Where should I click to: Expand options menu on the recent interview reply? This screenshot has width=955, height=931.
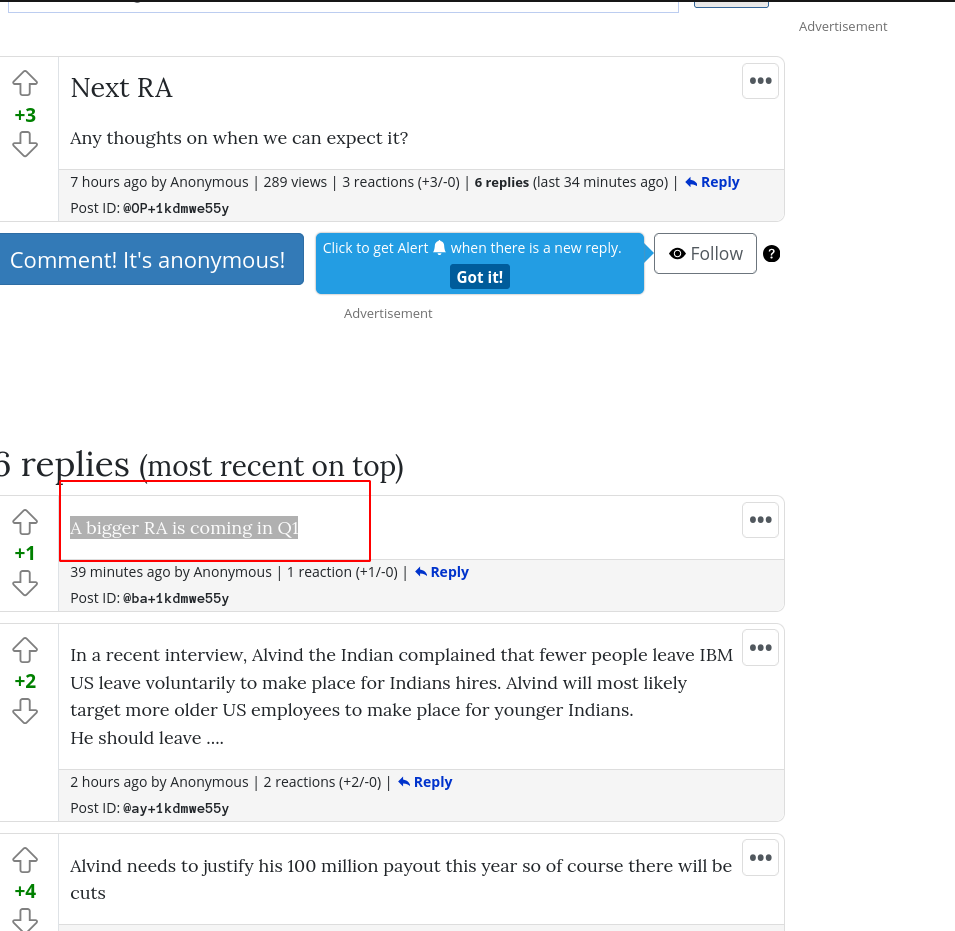pyautogui.click(x=760, y=648)
